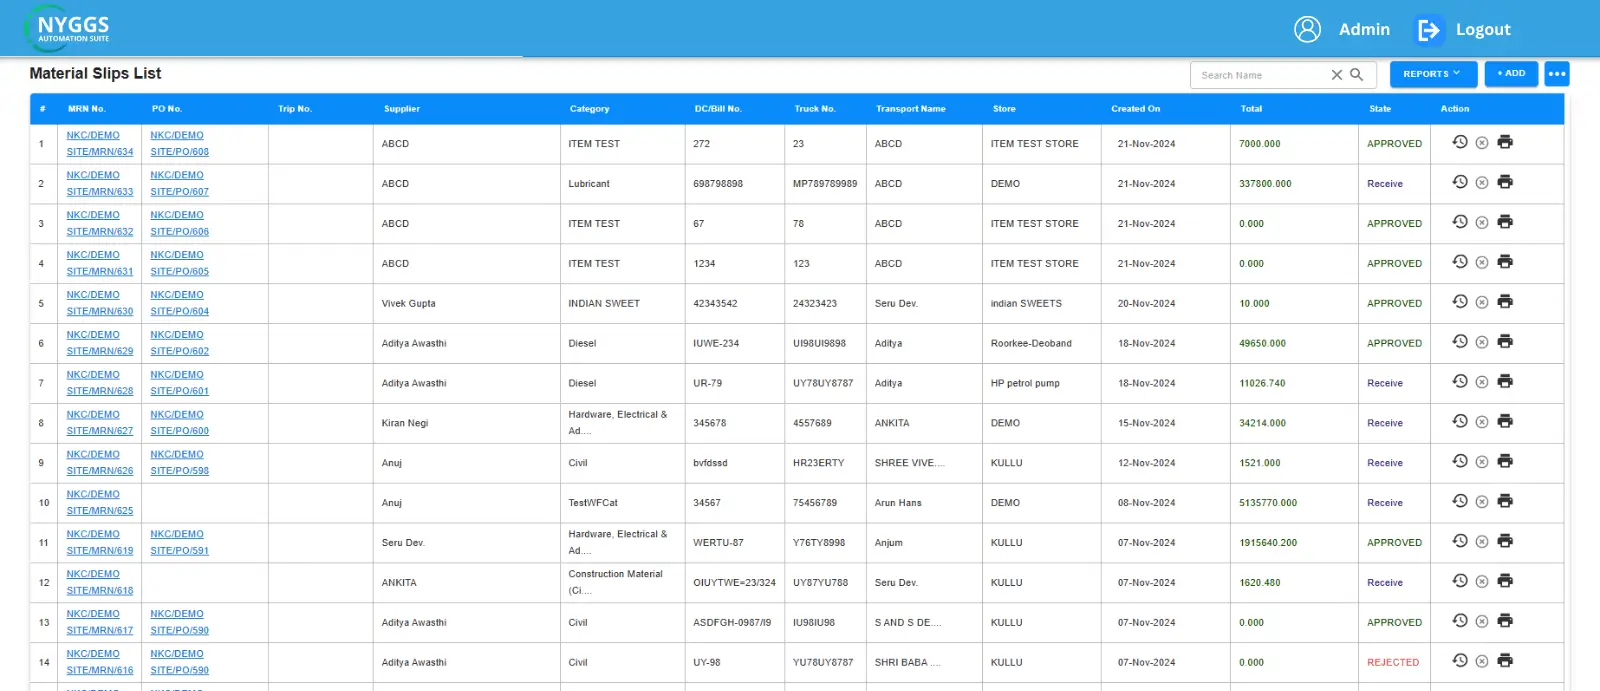Open PO link SITE/PO/608
The image size is (1600, 691).
[x=180, y=152]
